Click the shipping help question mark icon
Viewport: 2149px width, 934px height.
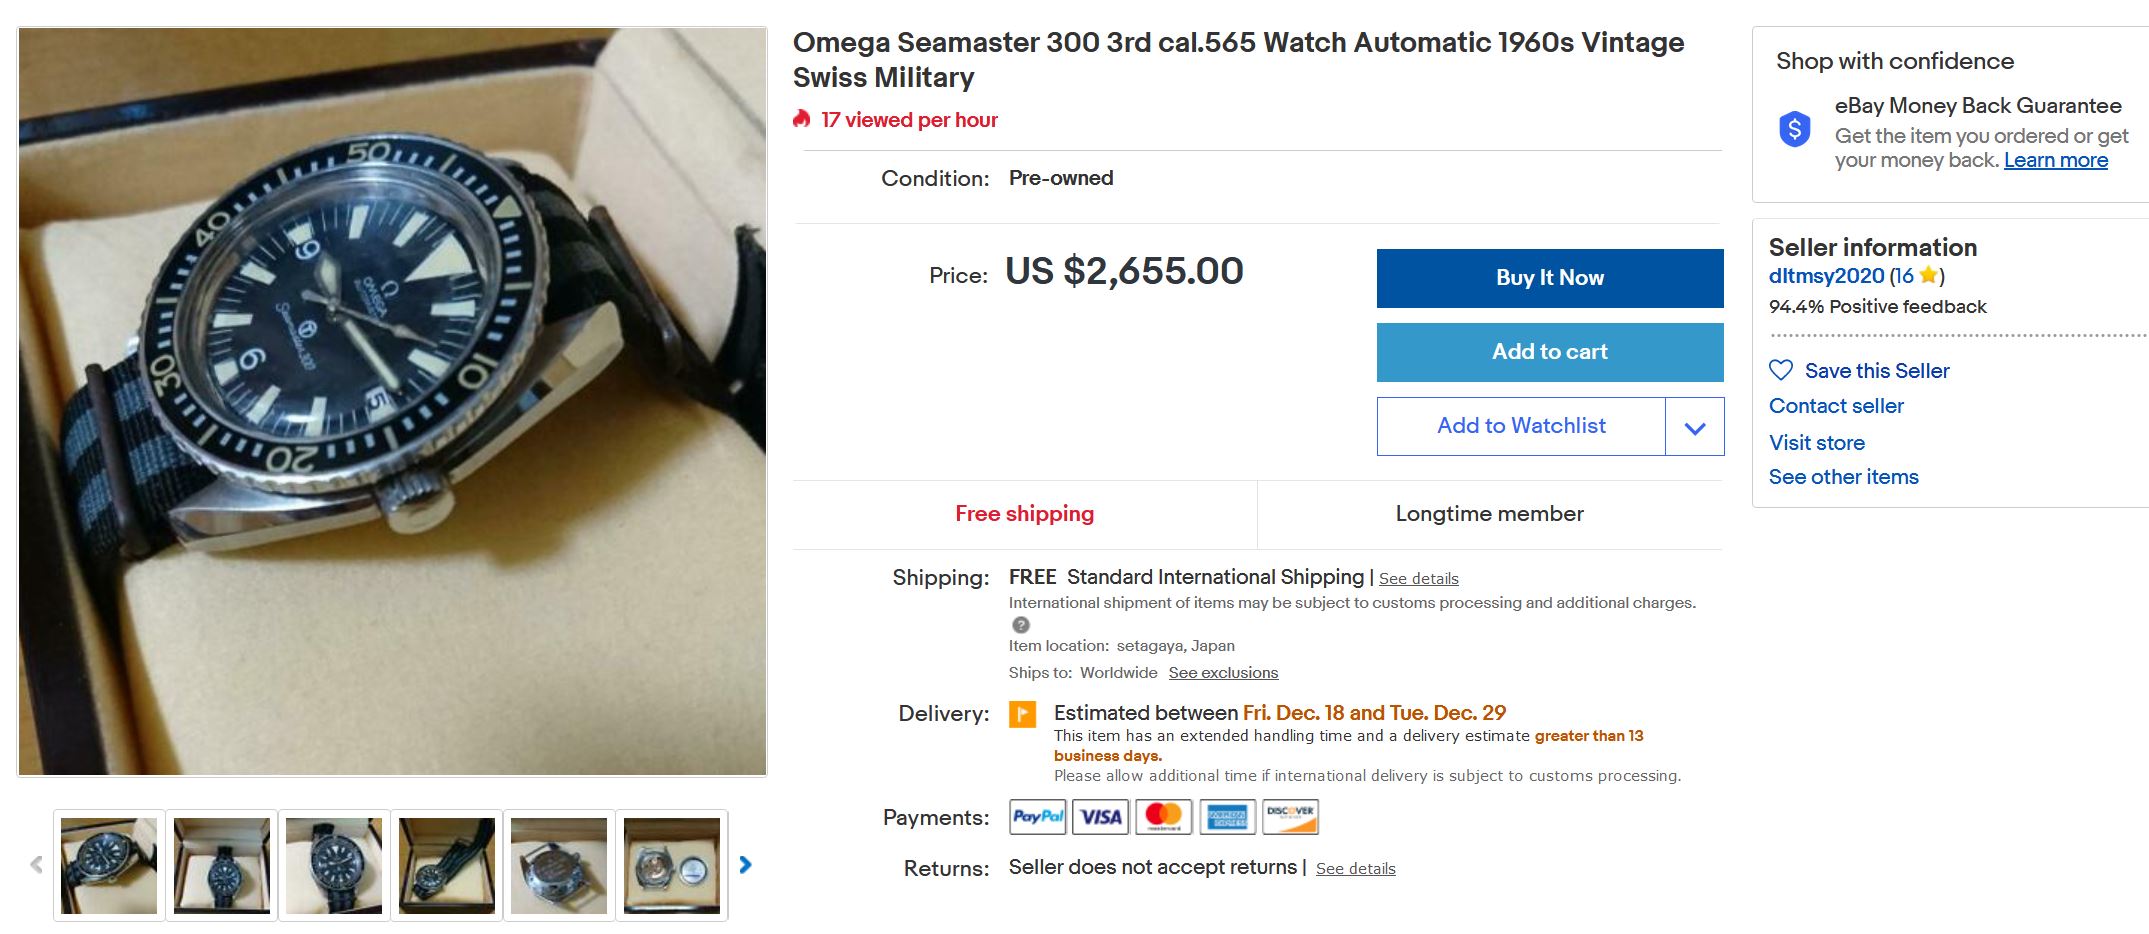[x=1020, y=625]
